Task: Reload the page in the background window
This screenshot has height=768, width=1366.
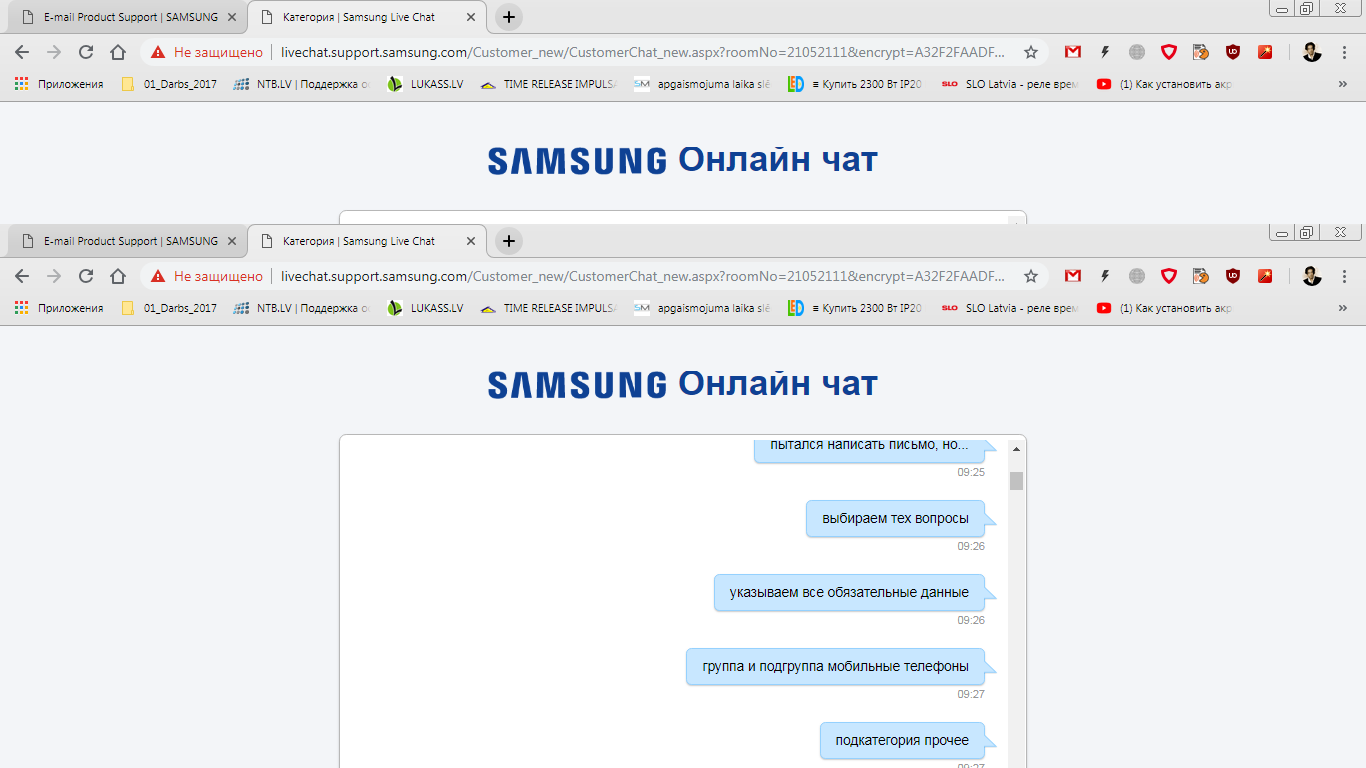Action: (x=86, y=52)
